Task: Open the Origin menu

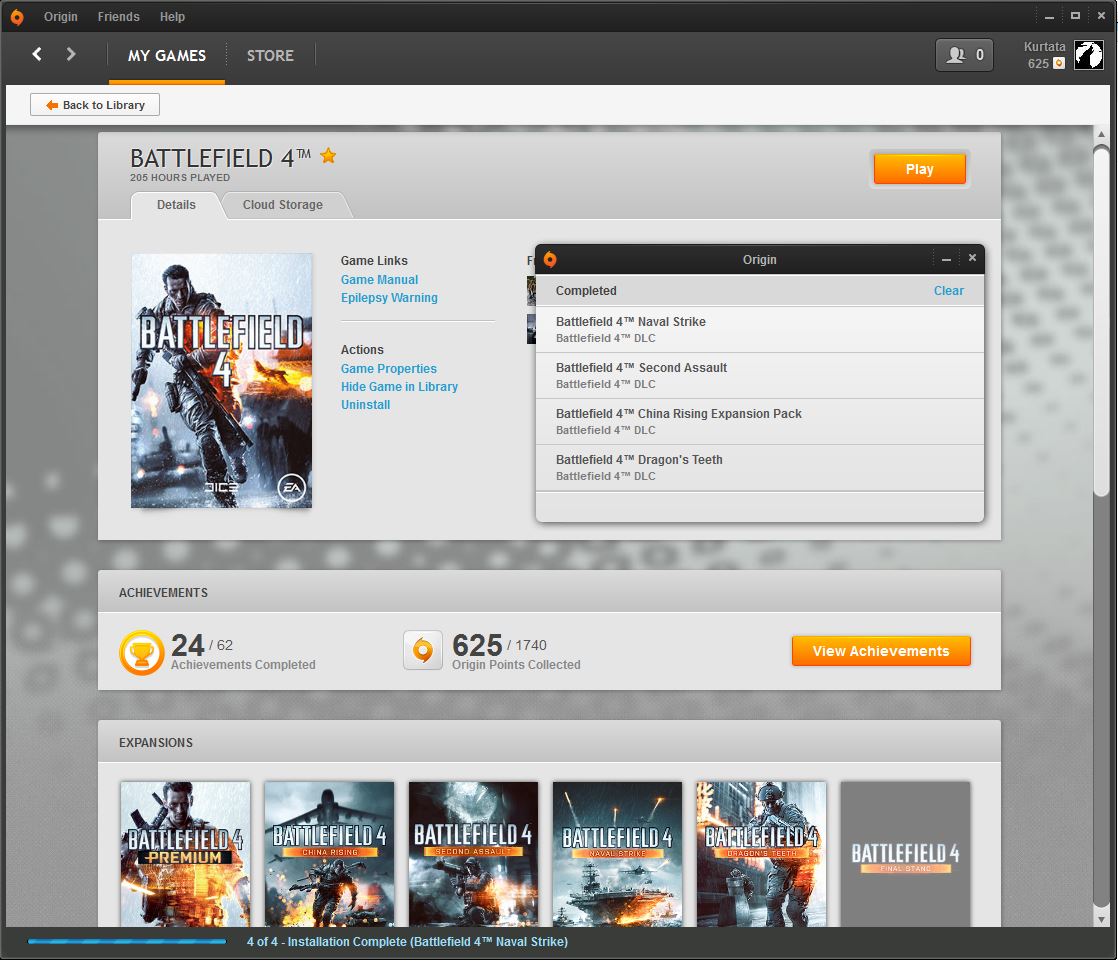Action: coord(61,16)
